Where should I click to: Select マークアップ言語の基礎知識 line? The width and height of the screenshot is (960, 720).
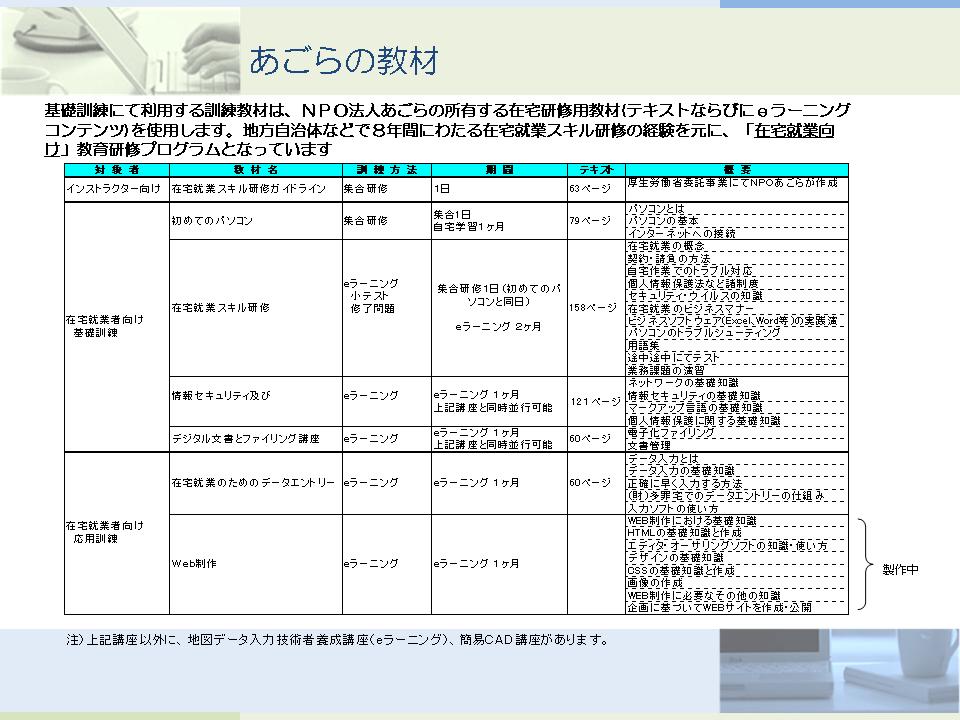pyautogui.click(x=695, y=408)
